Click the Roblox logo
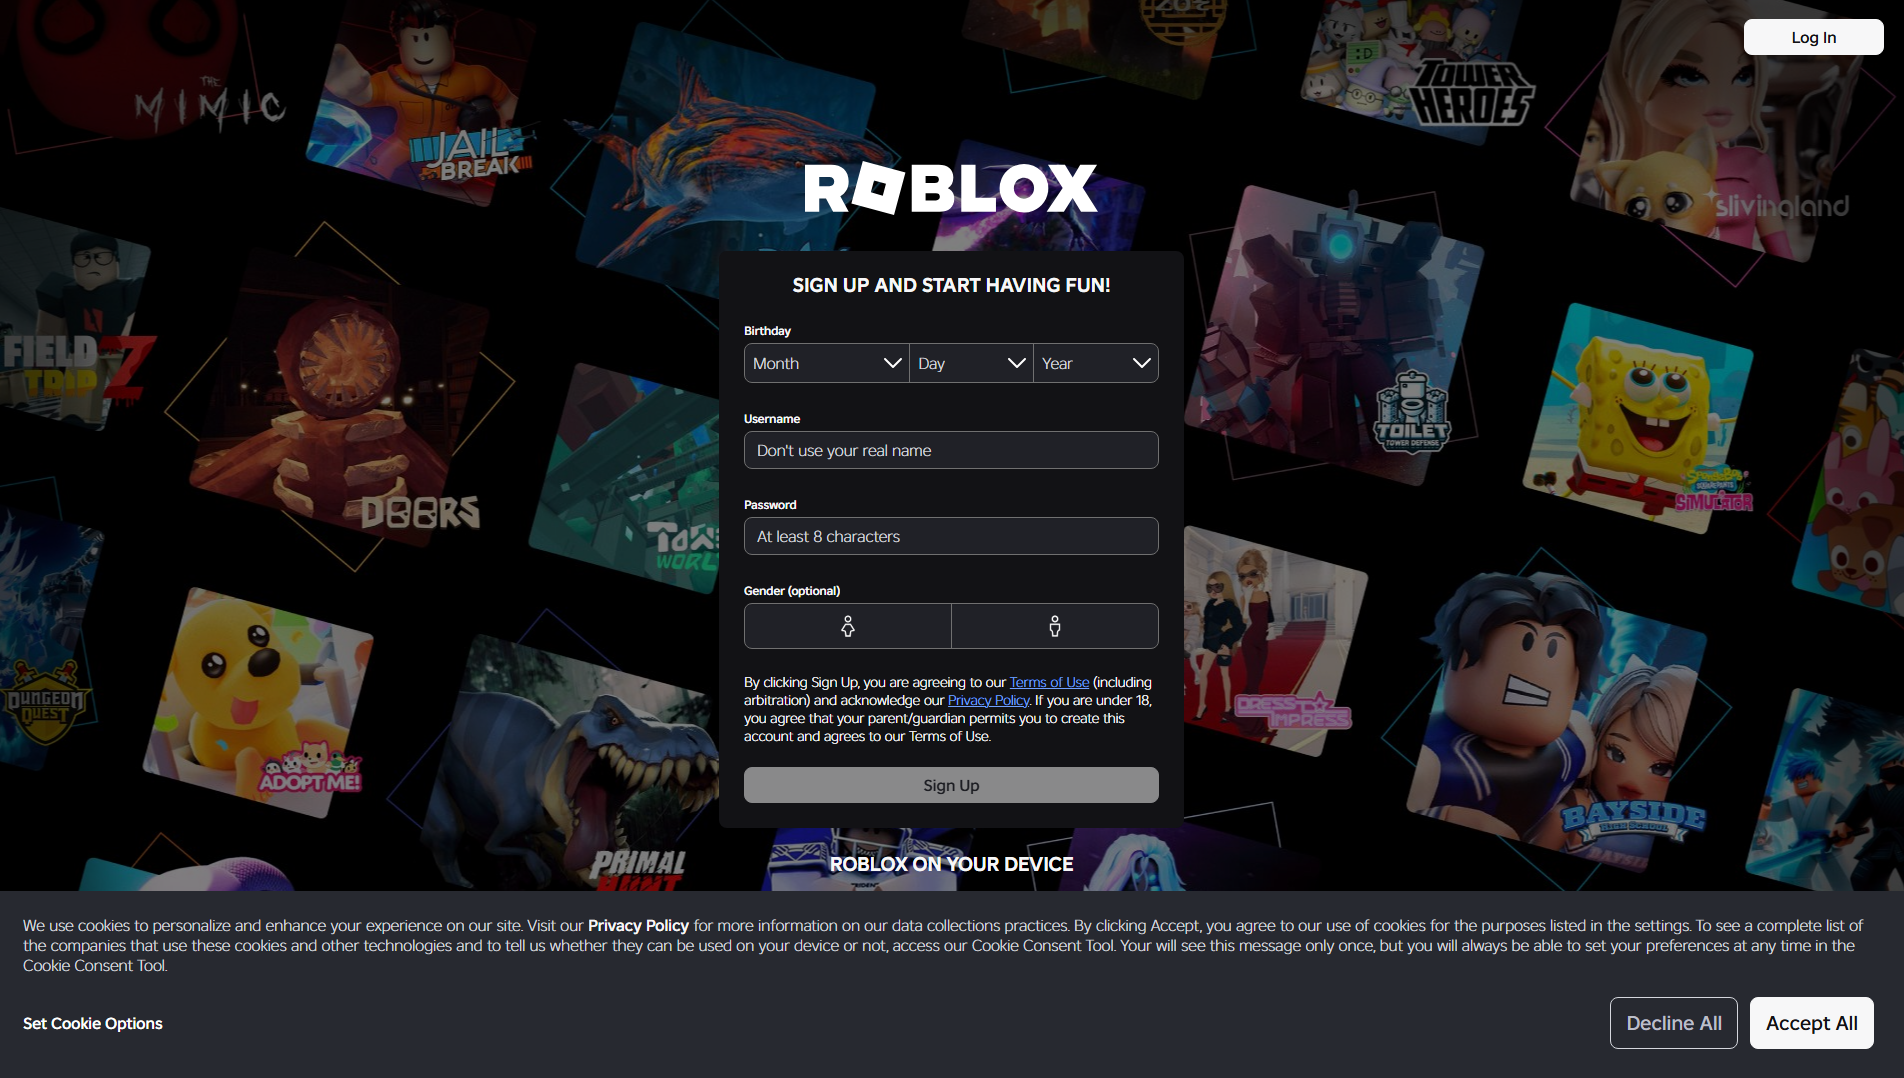 951,188
